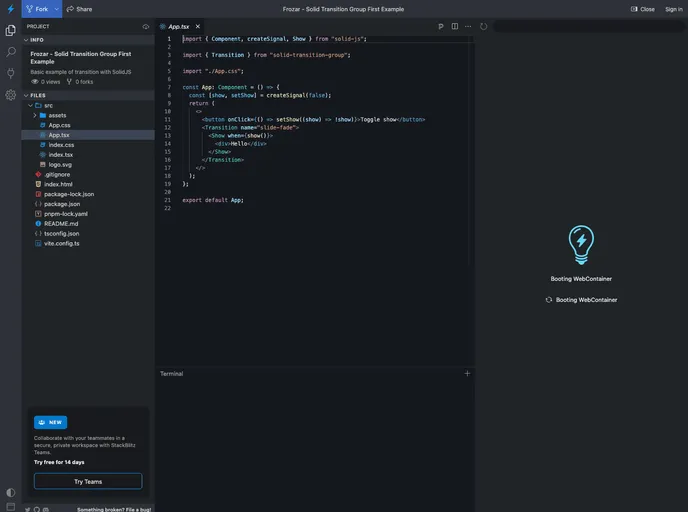Click the StackBlitz lightning logo
The height and width of the screenshot is (512, 688).
click(x=11, y=9)
